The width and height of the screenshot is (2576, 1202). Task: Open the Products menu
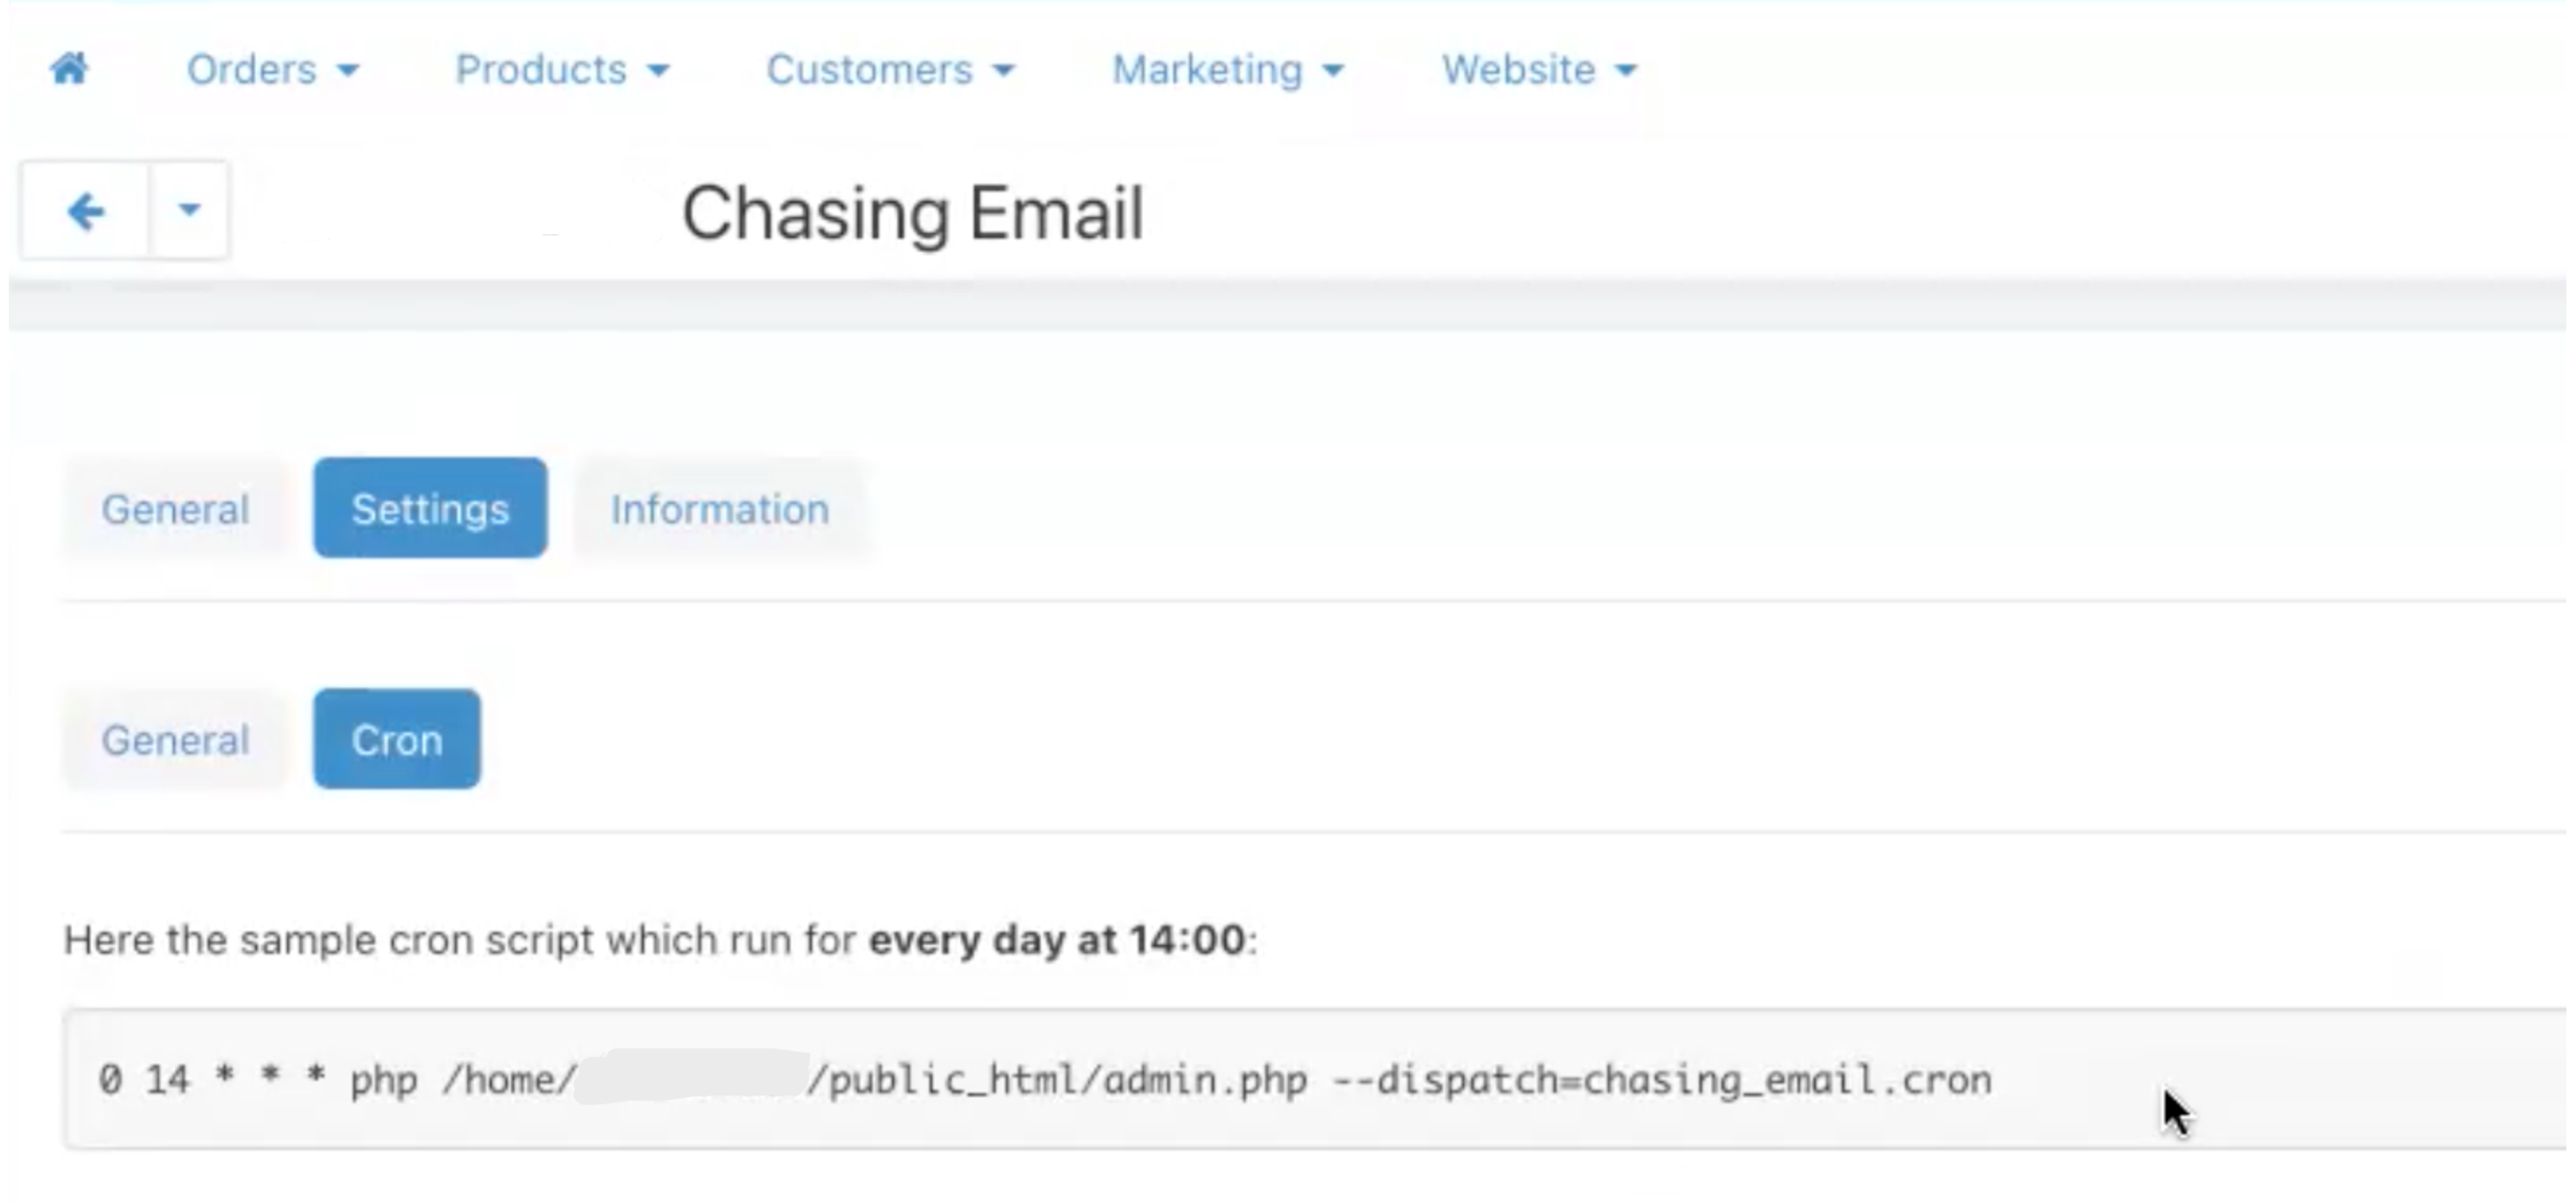coord(541,70)
